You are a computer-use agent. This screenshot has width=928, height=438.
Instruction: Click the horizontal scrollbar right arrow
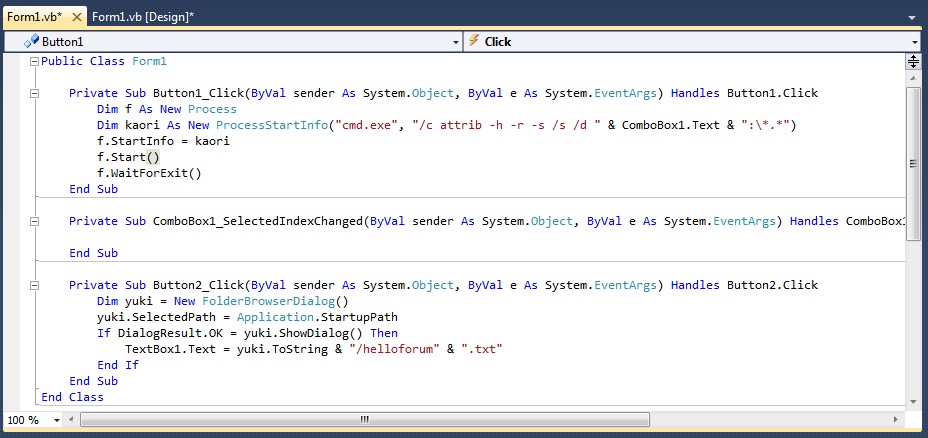point(896,420)
